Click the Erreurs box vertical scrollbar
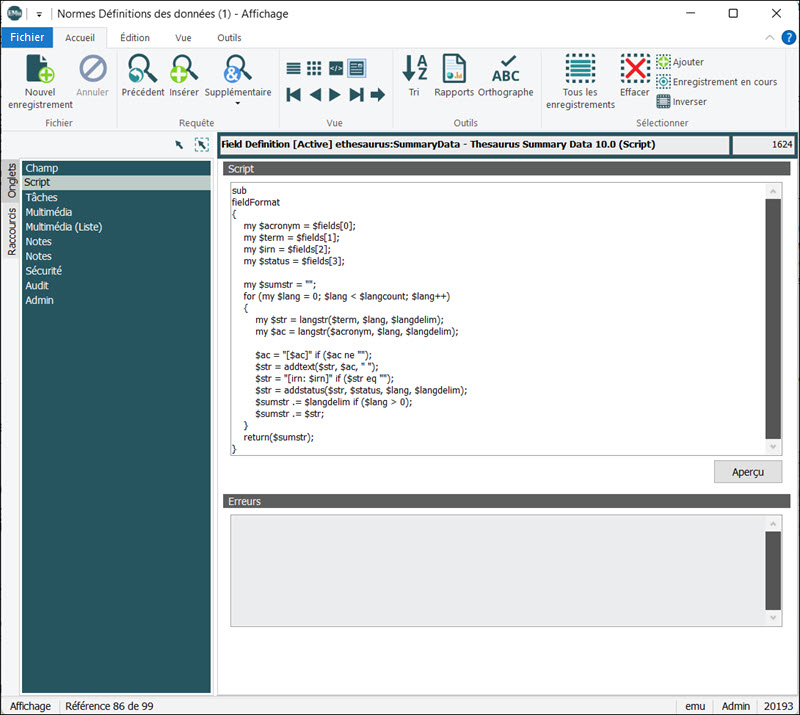Image resolution: width=800 pixels, height=715 pixels. click(773, 571)
